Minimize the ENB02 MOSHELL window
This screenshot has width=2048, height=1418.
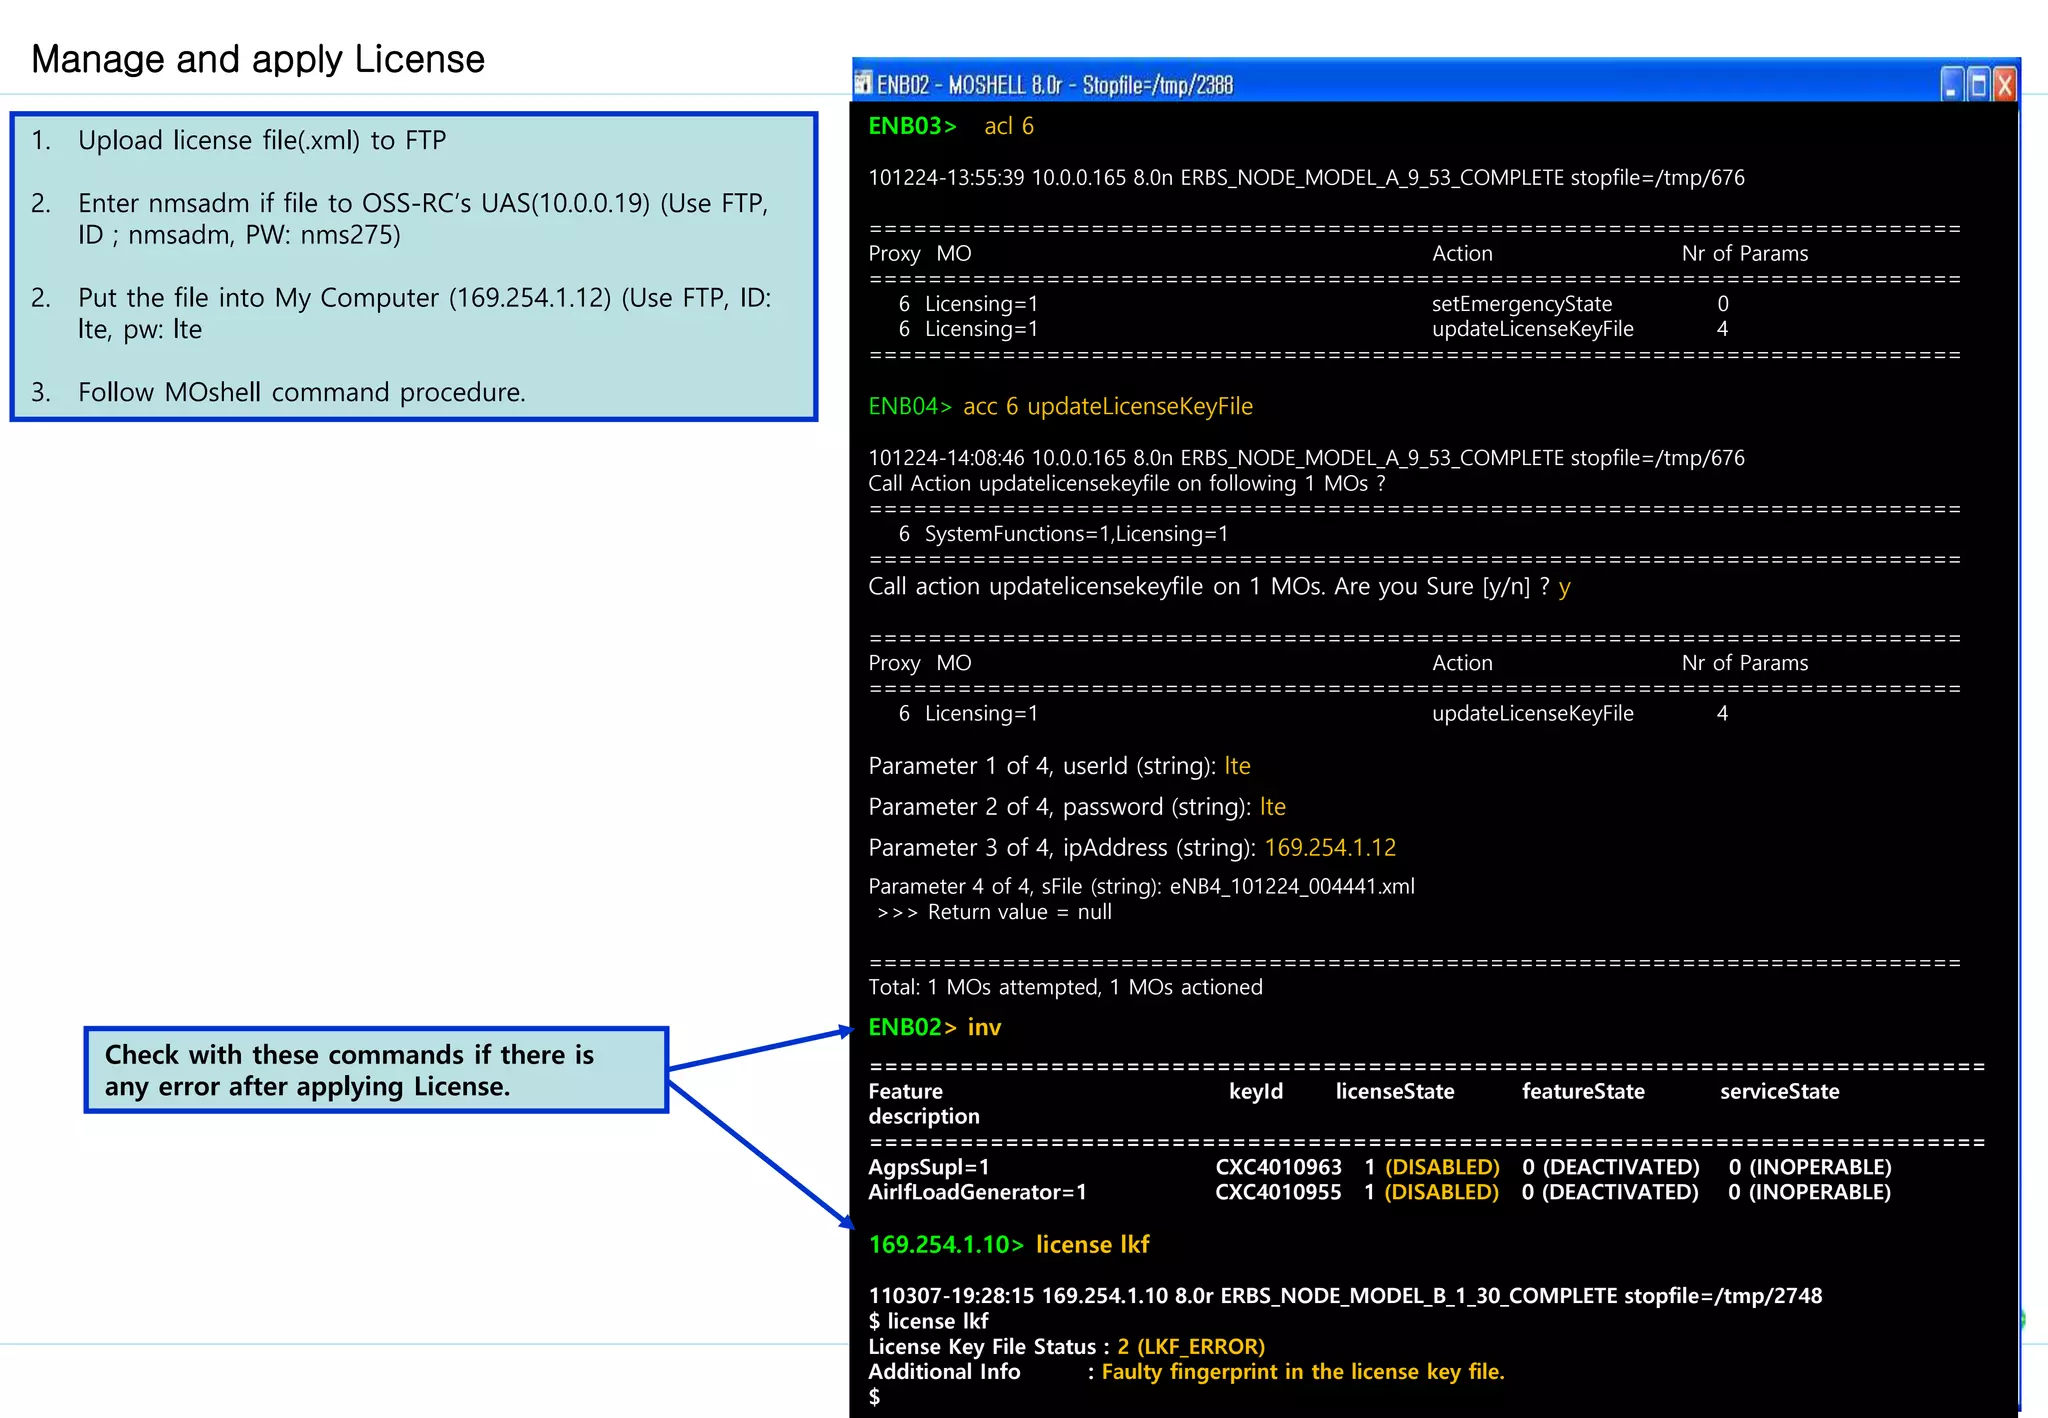tap(1951, 85)
